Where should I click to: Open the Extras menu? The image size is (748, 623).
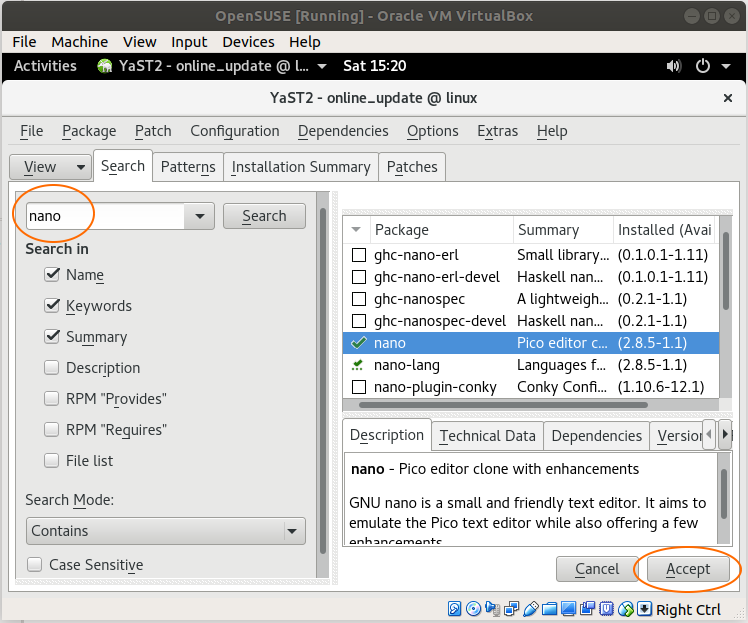tap(498, 131)
